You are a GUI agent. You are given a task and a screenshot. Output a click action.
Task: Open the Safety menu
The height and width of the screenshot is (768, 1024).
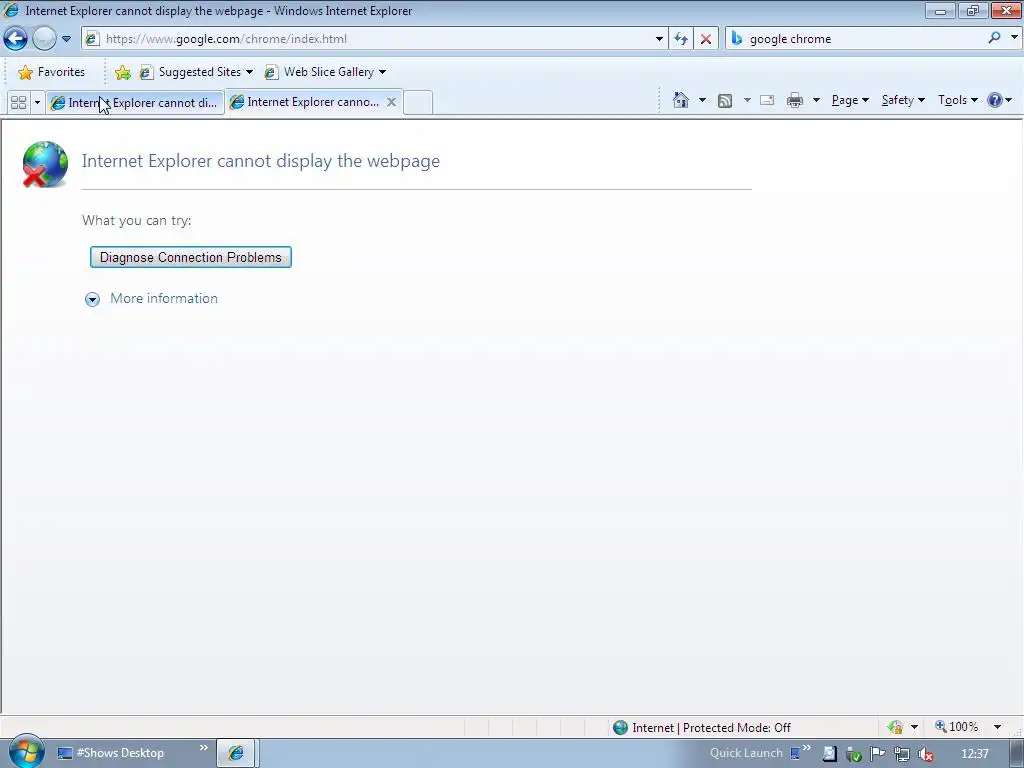[x=903, y=100]
